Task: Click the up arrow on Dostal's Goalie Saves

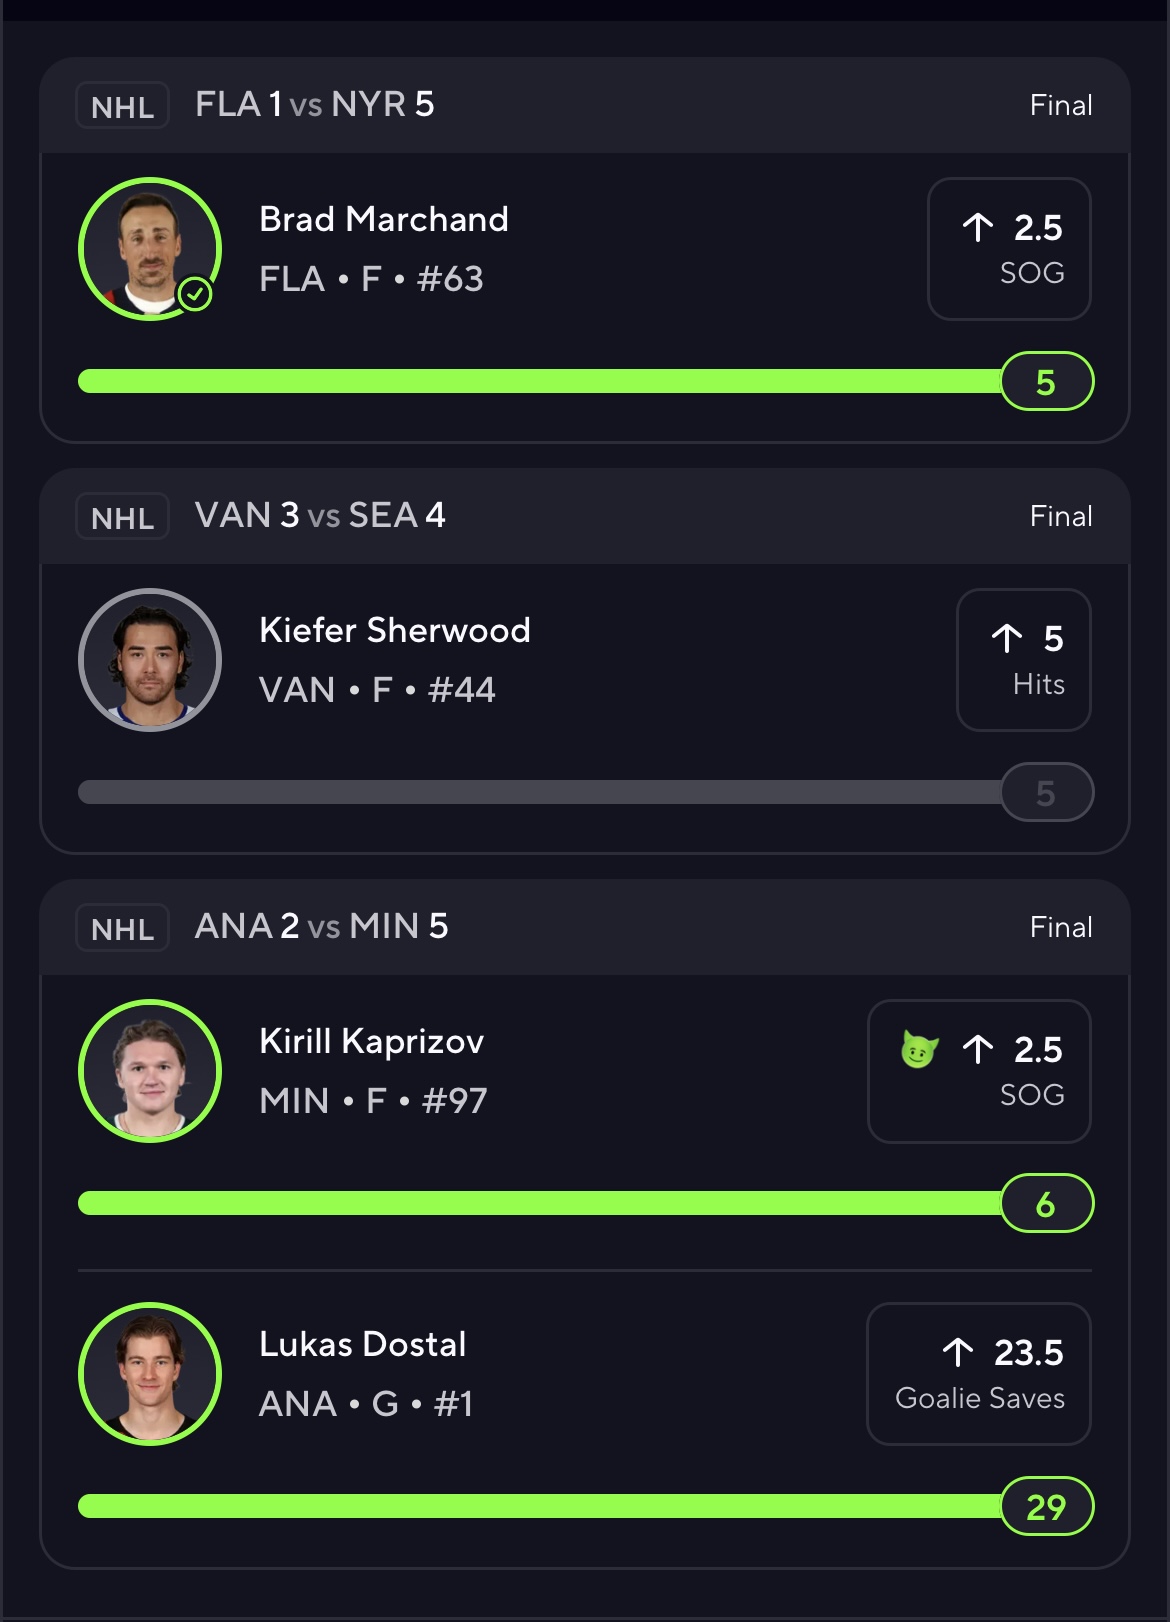Action: [958, 1352]
